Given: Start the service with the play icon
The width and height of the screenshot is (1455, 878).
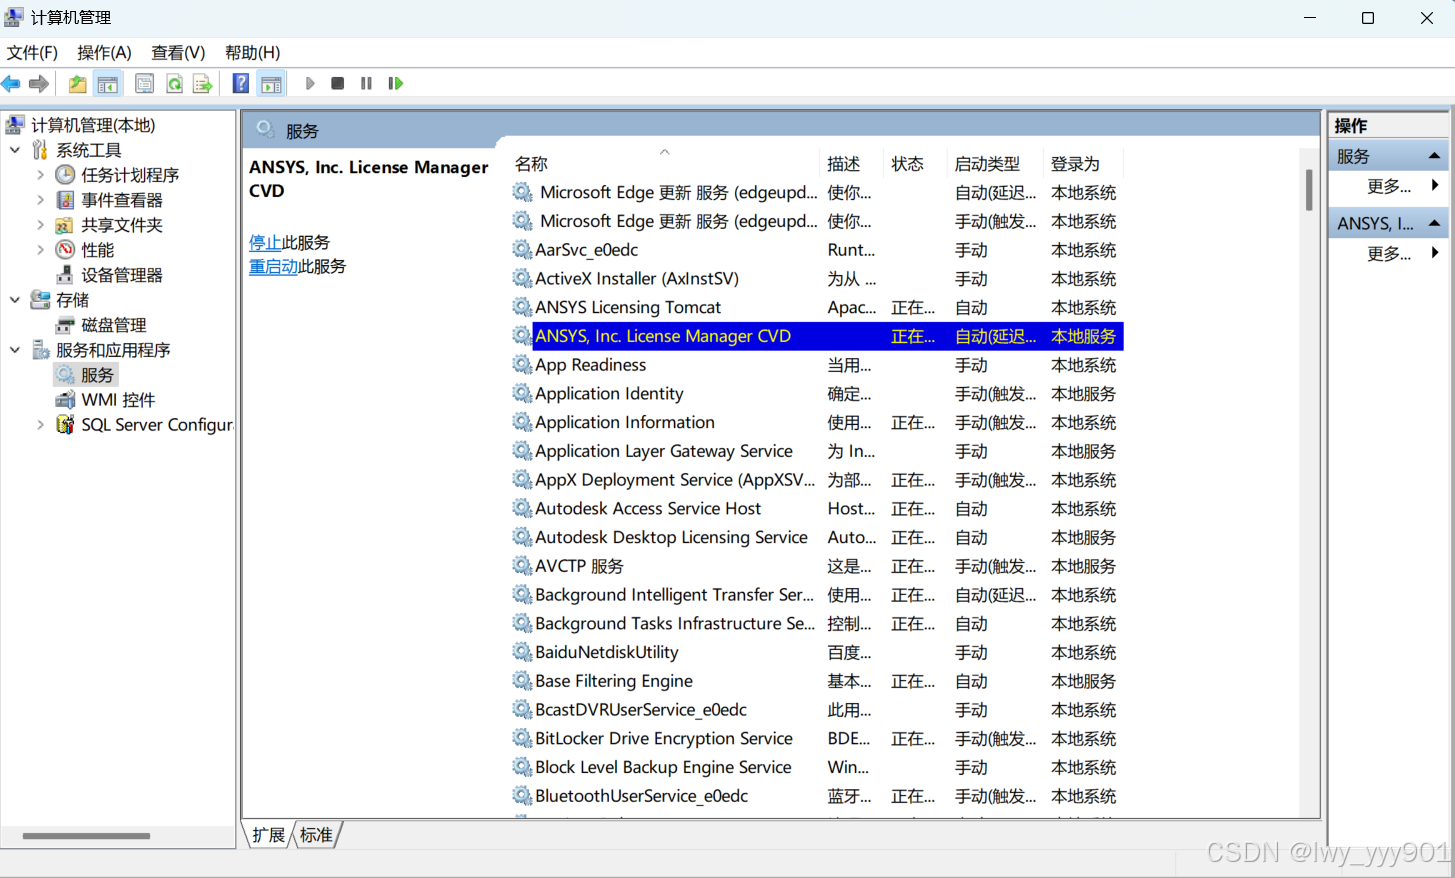Looking at the screenshot, I should point(310,84).
